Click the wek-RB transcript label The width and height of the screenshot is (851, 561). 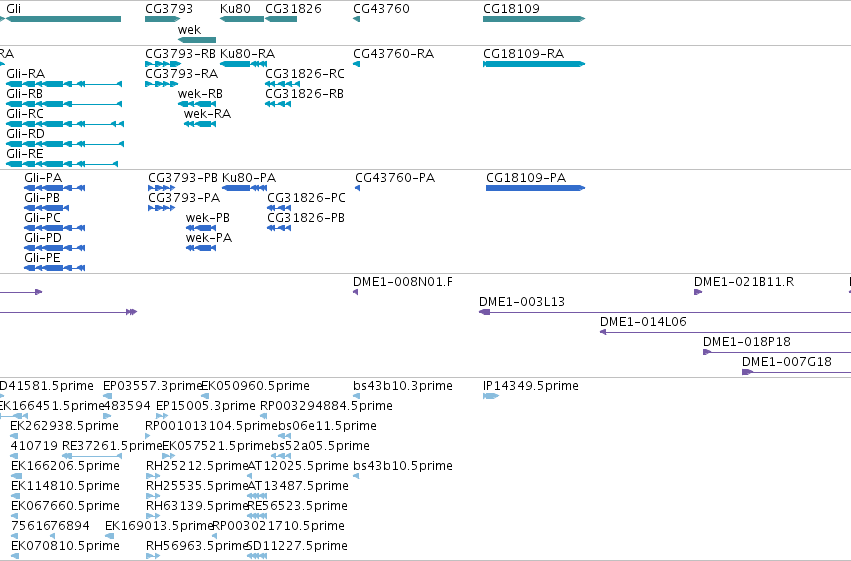200,94
